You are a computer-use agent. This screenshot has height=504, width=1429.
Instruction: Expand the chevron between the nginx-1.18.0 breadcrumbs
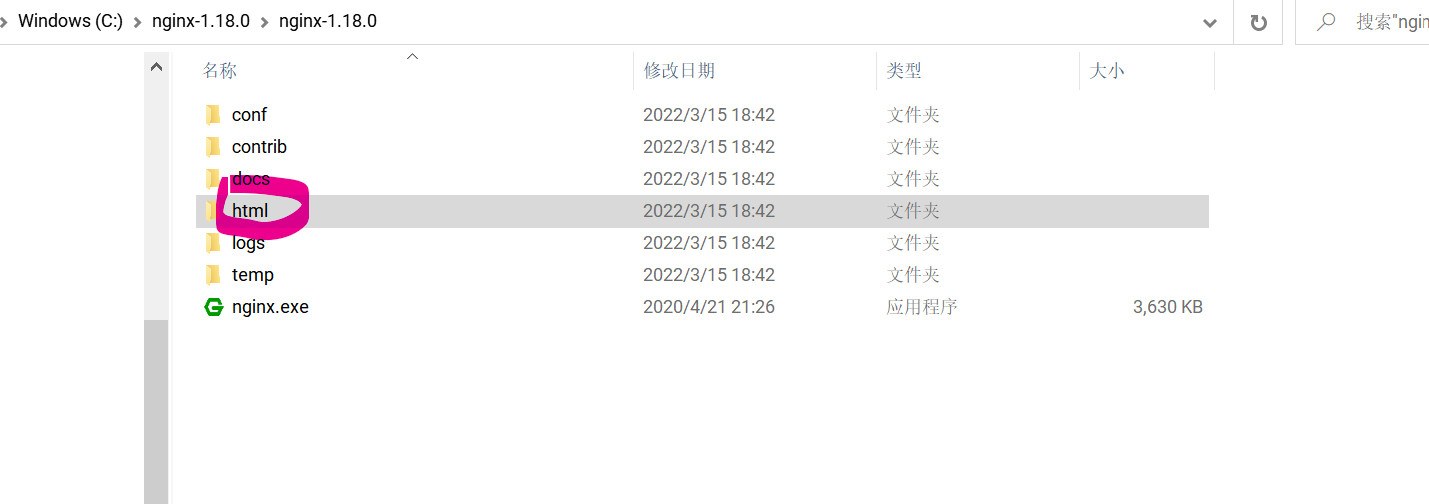pos(265,21)
